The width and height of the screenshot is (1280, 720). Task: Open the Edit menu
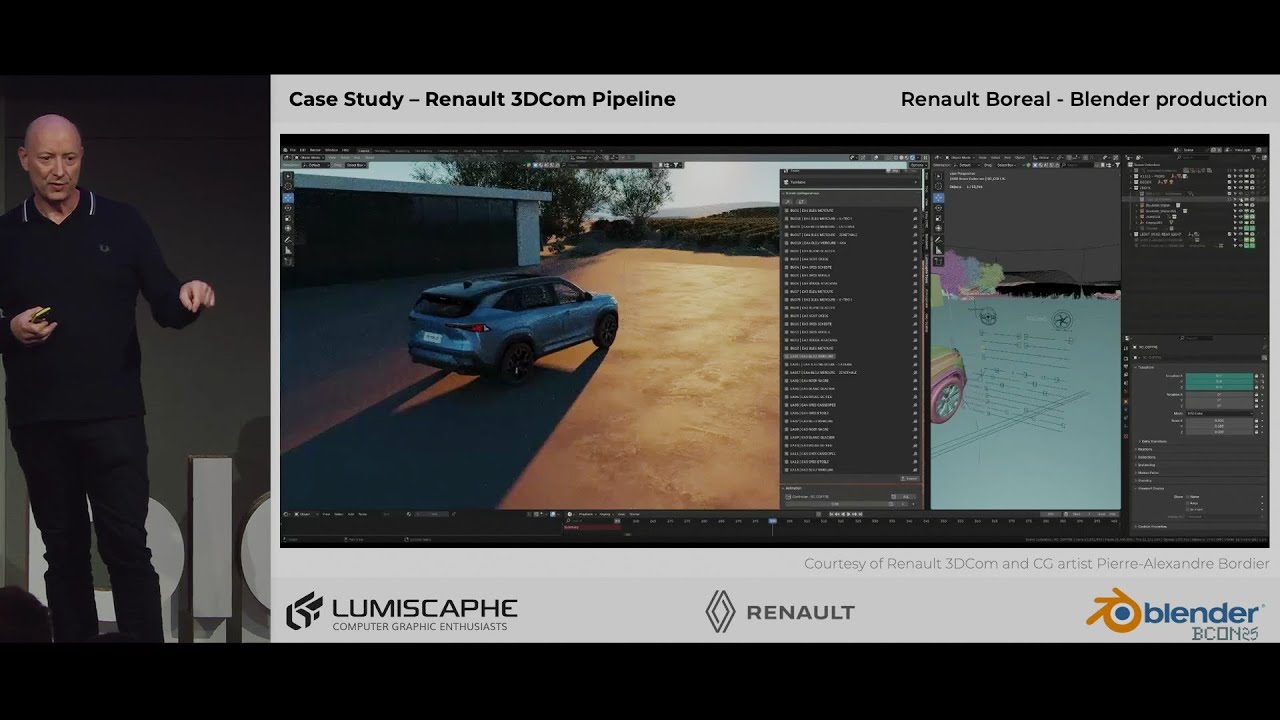302,150
